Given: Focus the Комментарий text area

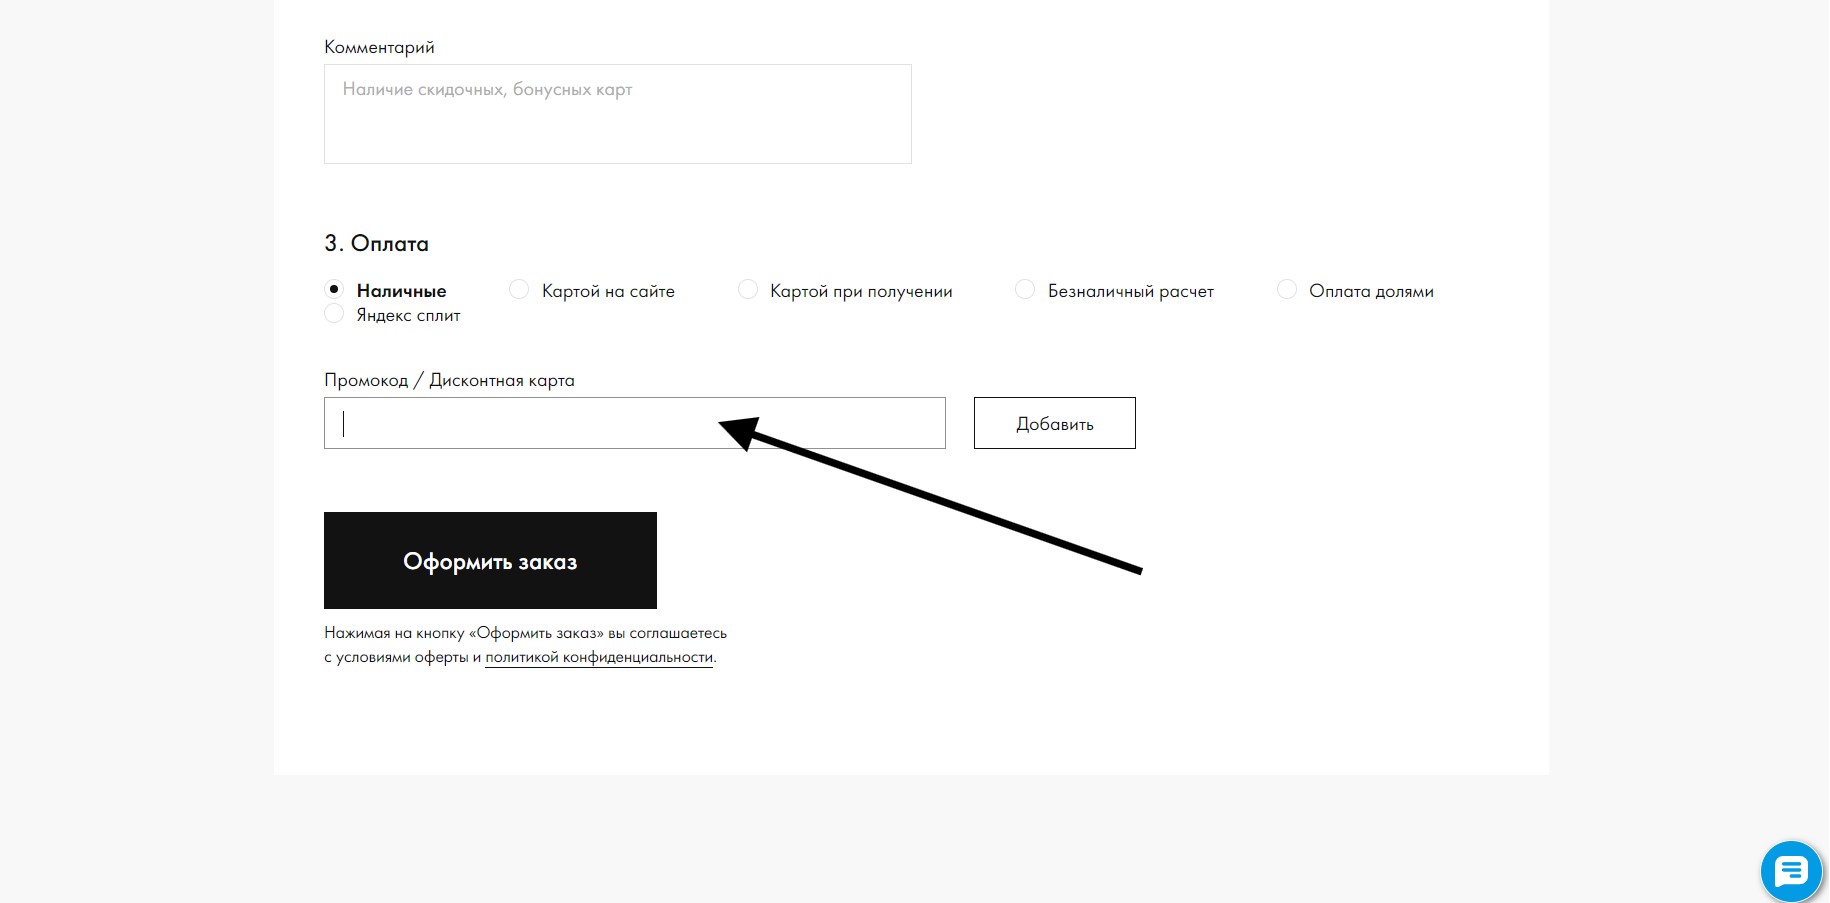Looking at the screenshot, I should [x=618, y=114].
